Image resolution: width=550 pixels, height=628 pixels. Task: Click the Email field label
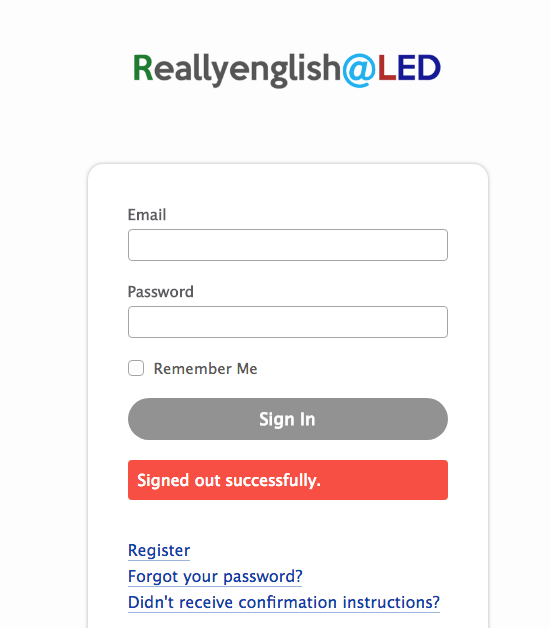(x=147, y=215)
